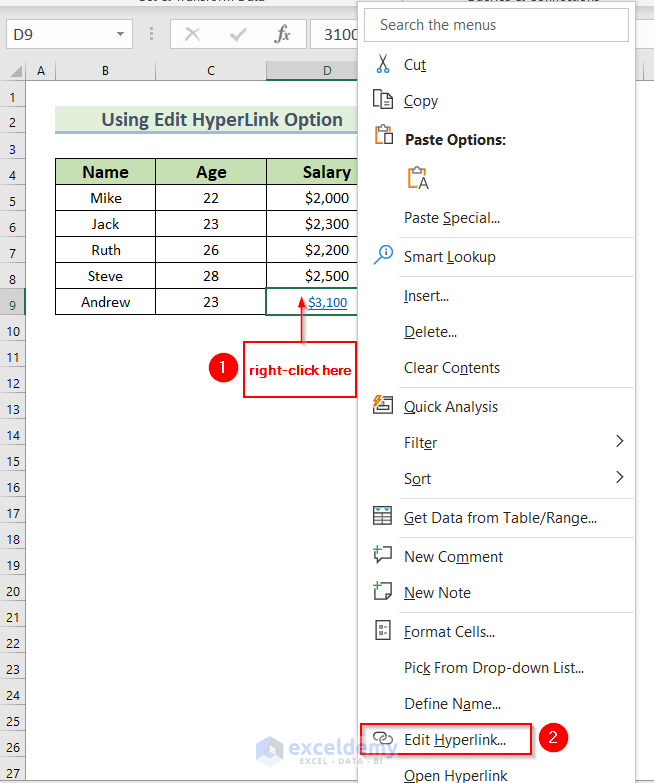Choose Keep Text Only paste icon
Image resolution: width=654 pixels, height=783 pixels.
418,178
